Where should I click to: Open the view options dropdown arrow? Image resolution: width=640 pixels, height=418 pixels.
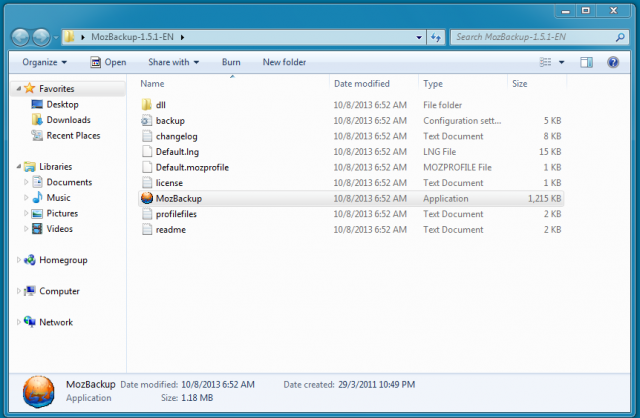pos(561,62)
